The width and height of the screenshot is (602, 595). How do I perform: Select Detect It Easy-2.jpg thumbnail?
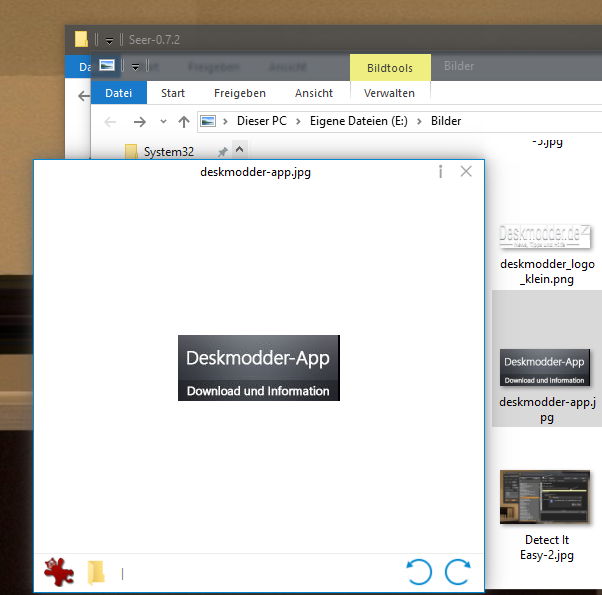(x=545, y=497)
